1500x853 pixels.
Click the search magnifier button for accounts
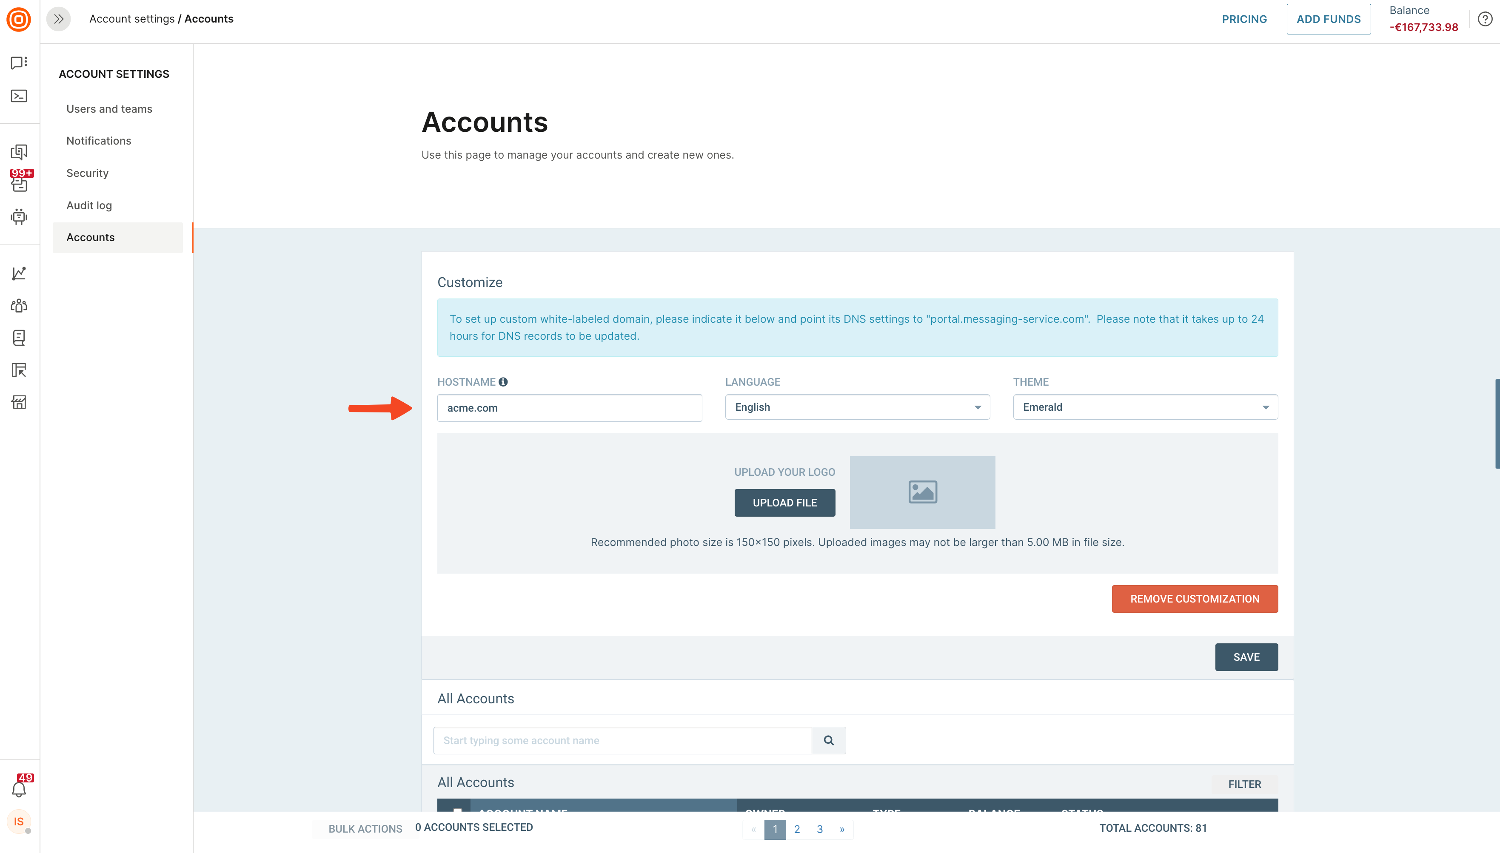pyautogui.click(x=829, y=741)
